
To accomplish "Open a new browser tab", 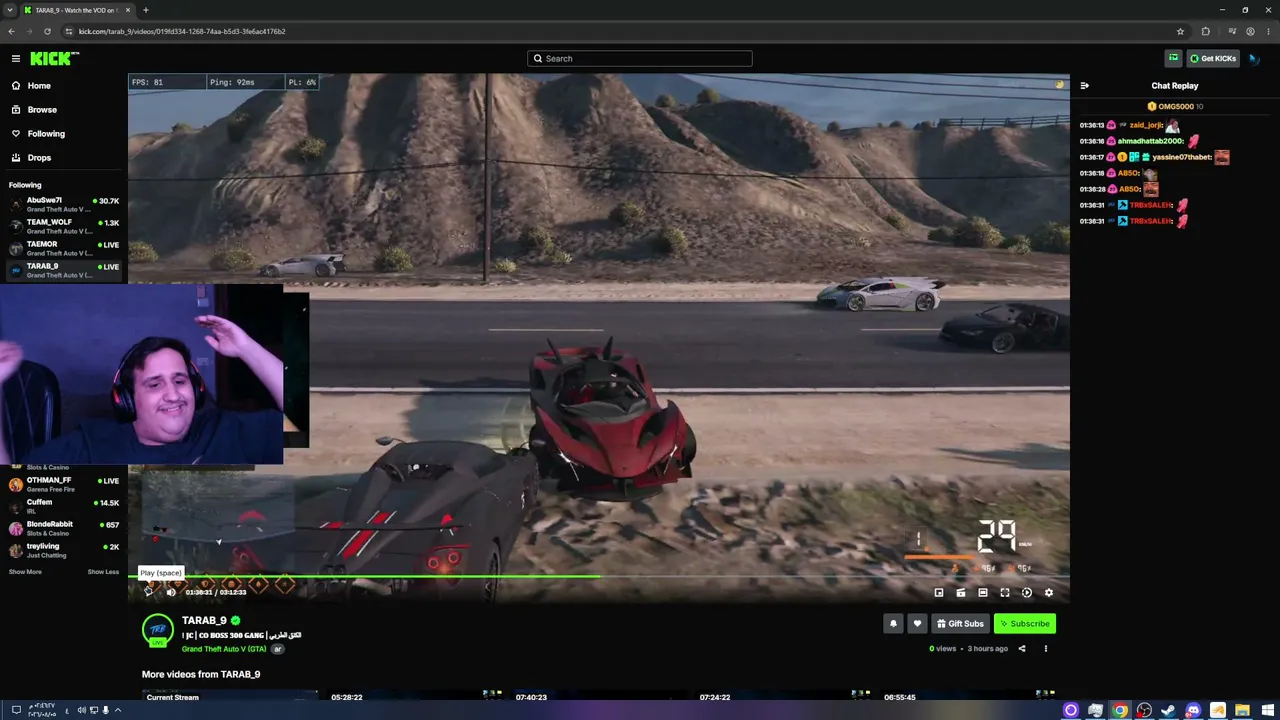I will 146,10.
